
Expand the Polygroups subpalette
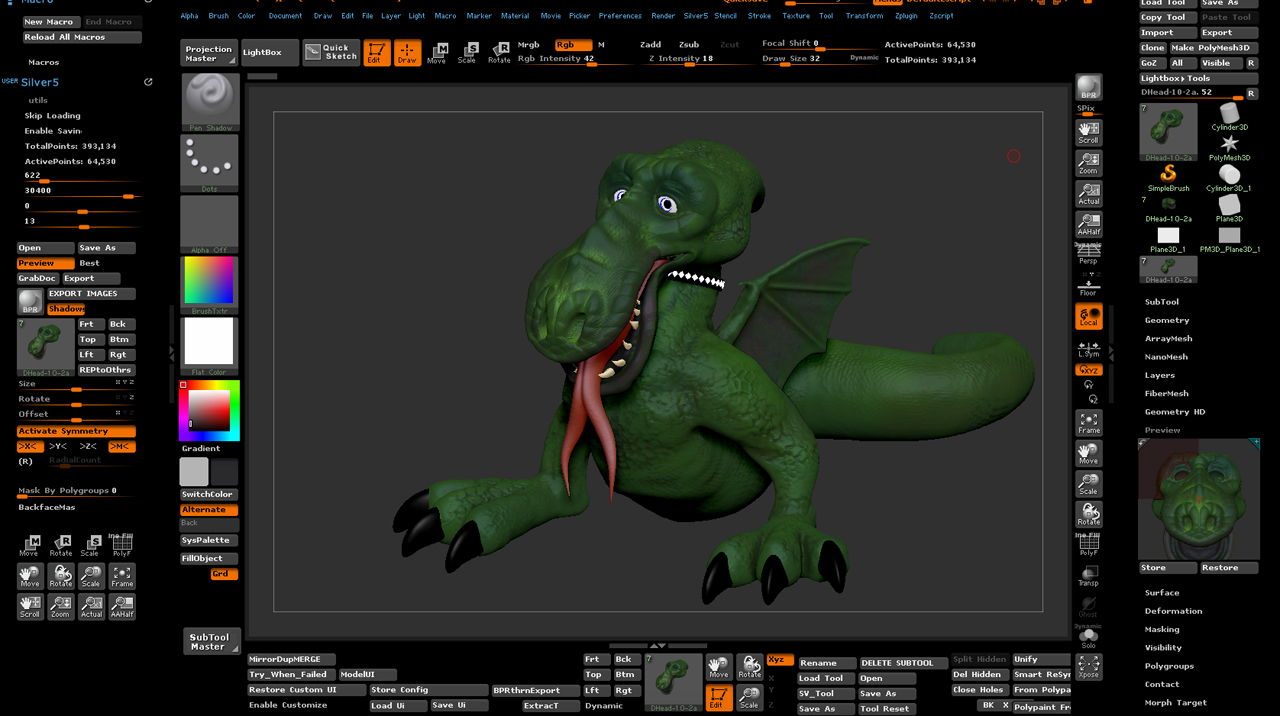[1169, 666]
